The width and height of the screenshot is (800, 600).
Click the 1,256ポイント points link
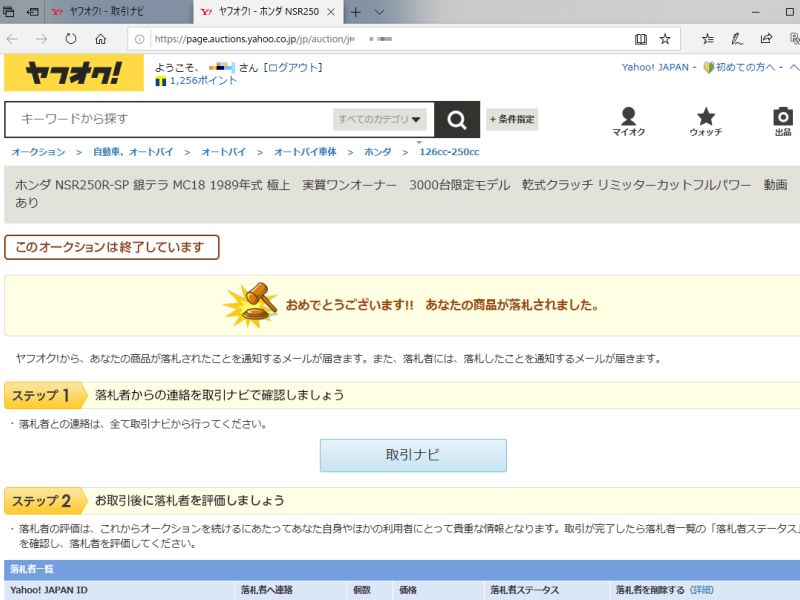203,80
